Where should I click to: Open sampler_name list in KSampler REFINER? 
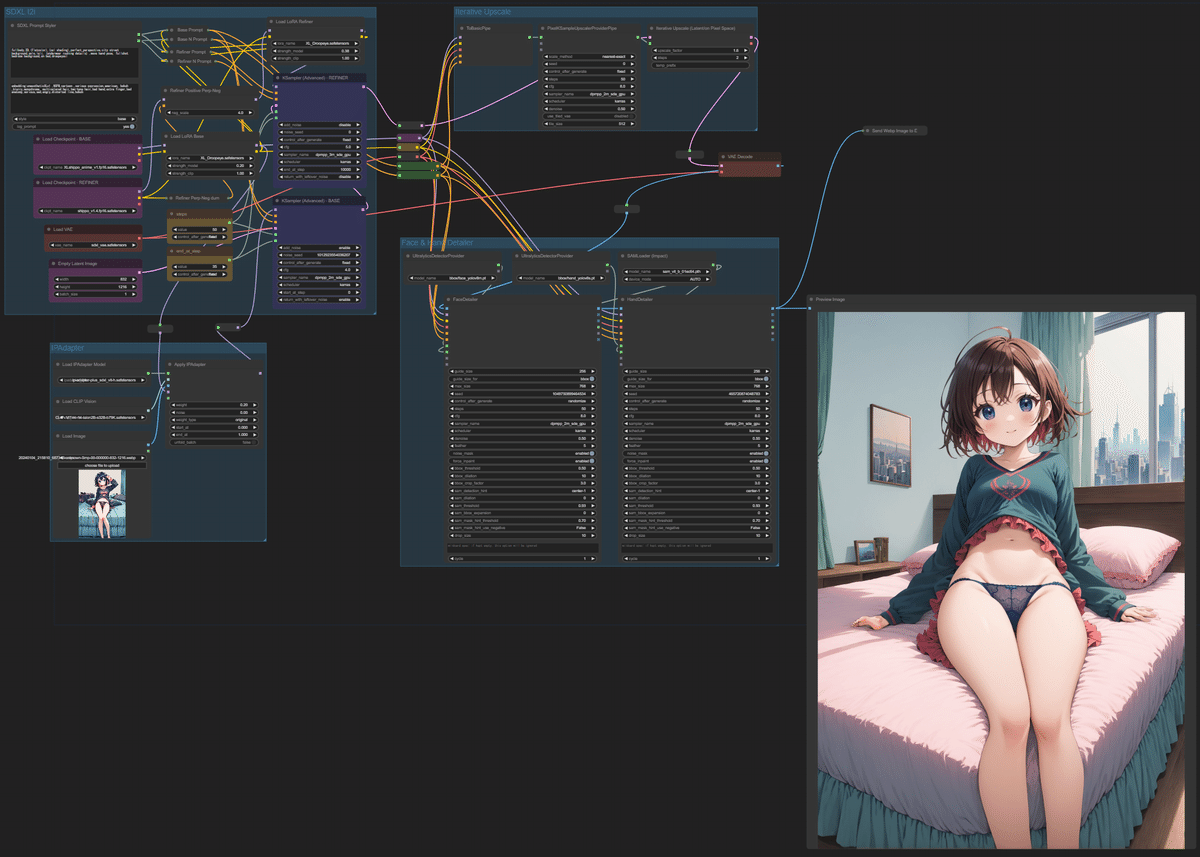pyautogui.click(x=319, y=154)
